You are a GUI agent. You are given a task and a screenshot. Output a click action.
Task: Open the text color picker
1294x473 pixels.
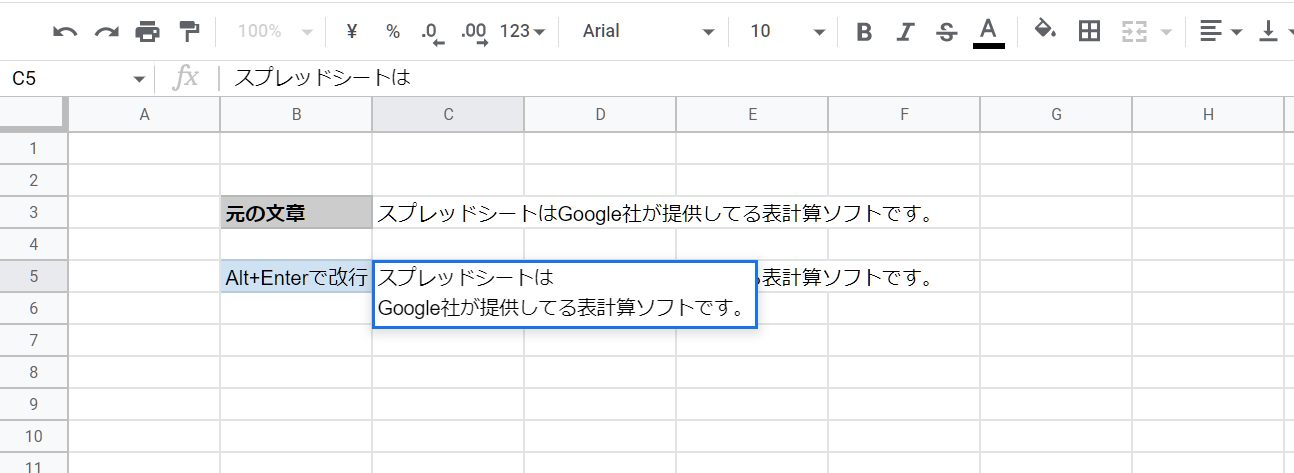(x=988, y=32)
